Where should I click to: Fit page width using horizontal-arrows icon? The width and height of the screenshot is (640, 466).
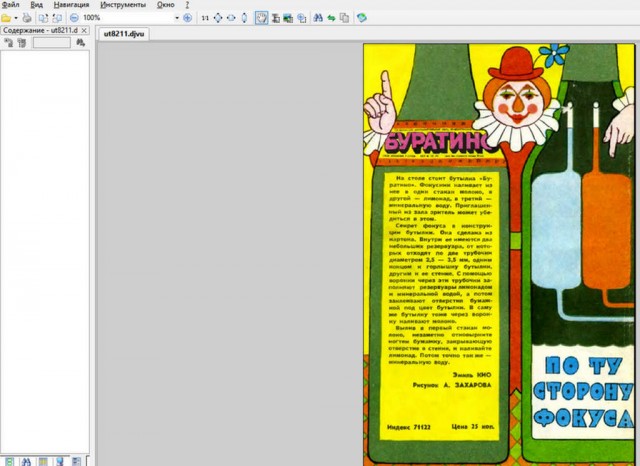coord(231,18)
